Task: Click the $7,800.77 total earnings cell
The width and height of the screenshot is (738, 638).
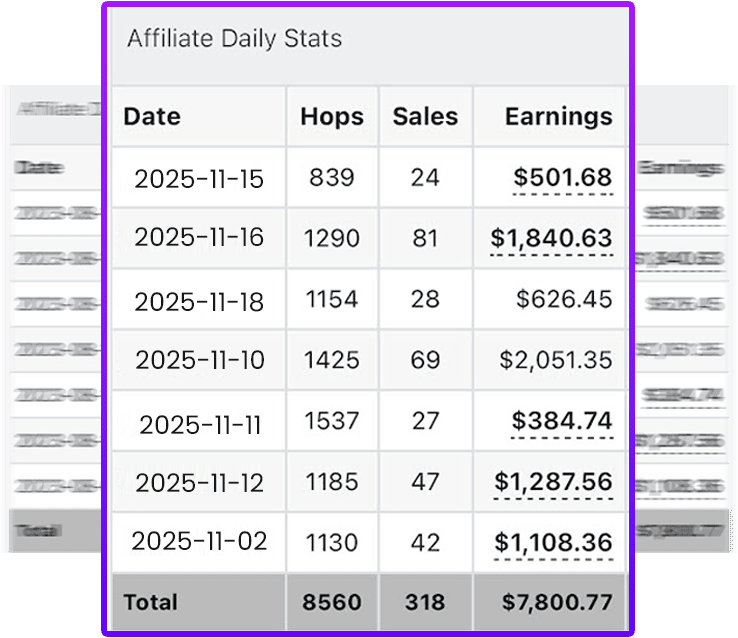Action: pos(558,602)
